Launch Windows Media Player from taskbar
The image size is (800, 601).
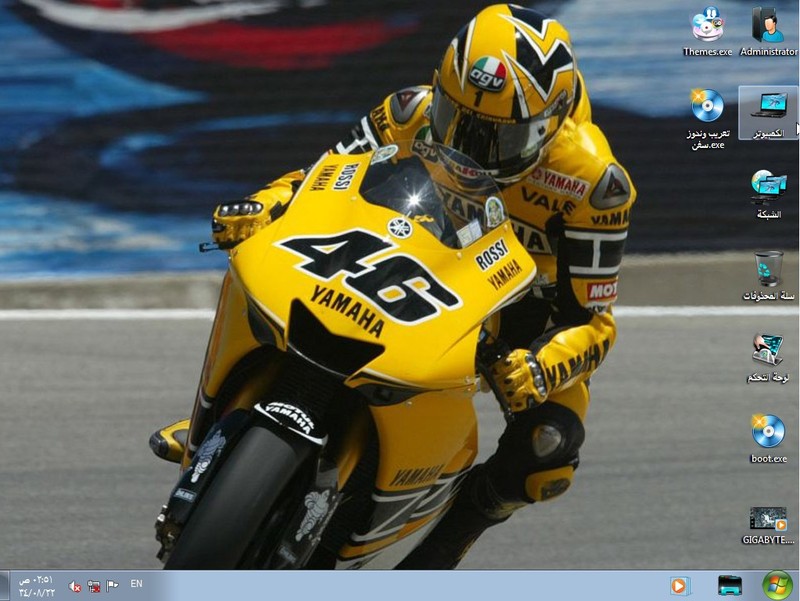tap(680, 586)
